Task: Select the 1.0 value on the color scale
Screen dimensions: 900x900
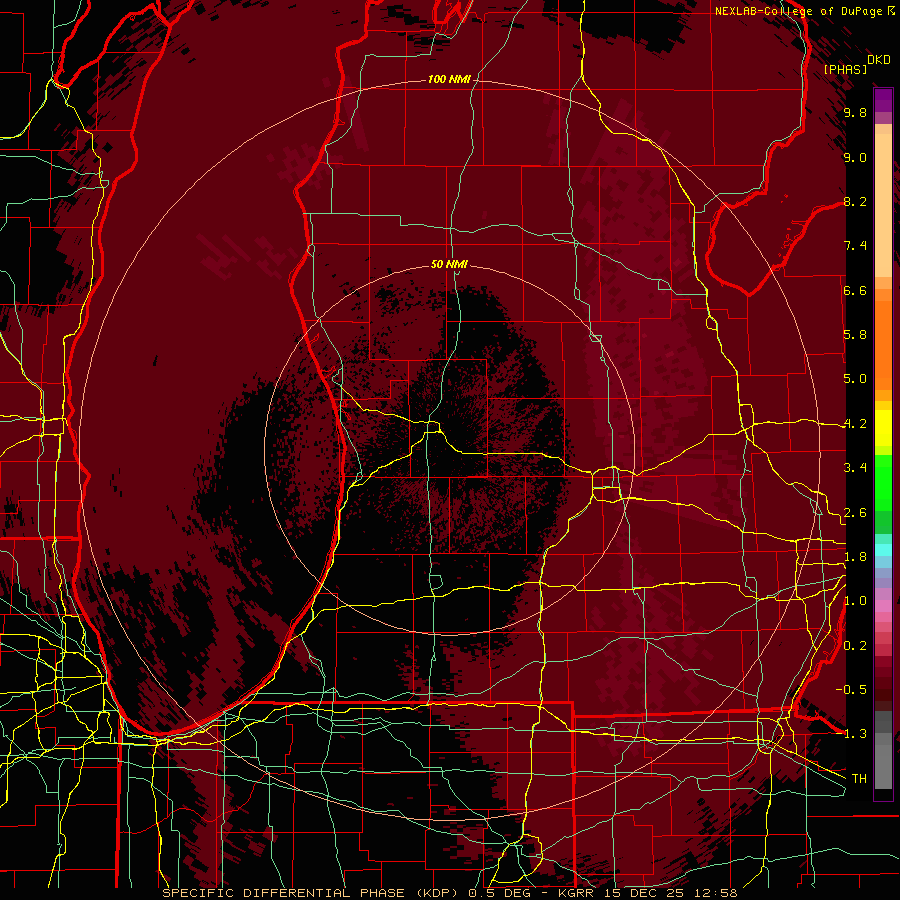Action: point(855,601)
